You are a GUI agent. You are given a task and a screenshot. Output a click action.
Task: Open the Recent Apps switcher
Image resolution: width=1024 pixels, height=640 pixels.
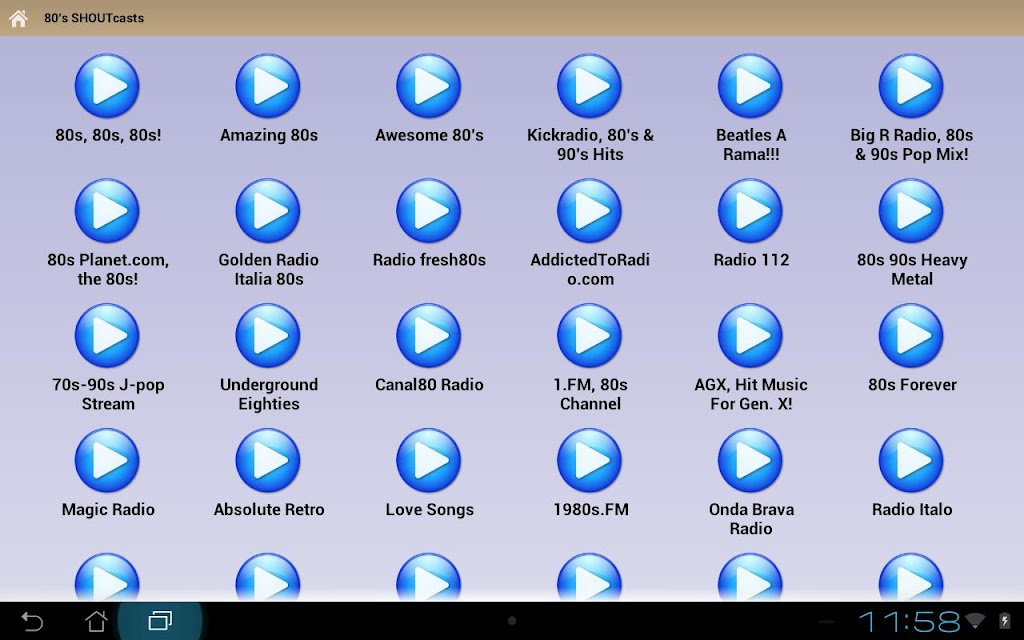tap(160, 620)
